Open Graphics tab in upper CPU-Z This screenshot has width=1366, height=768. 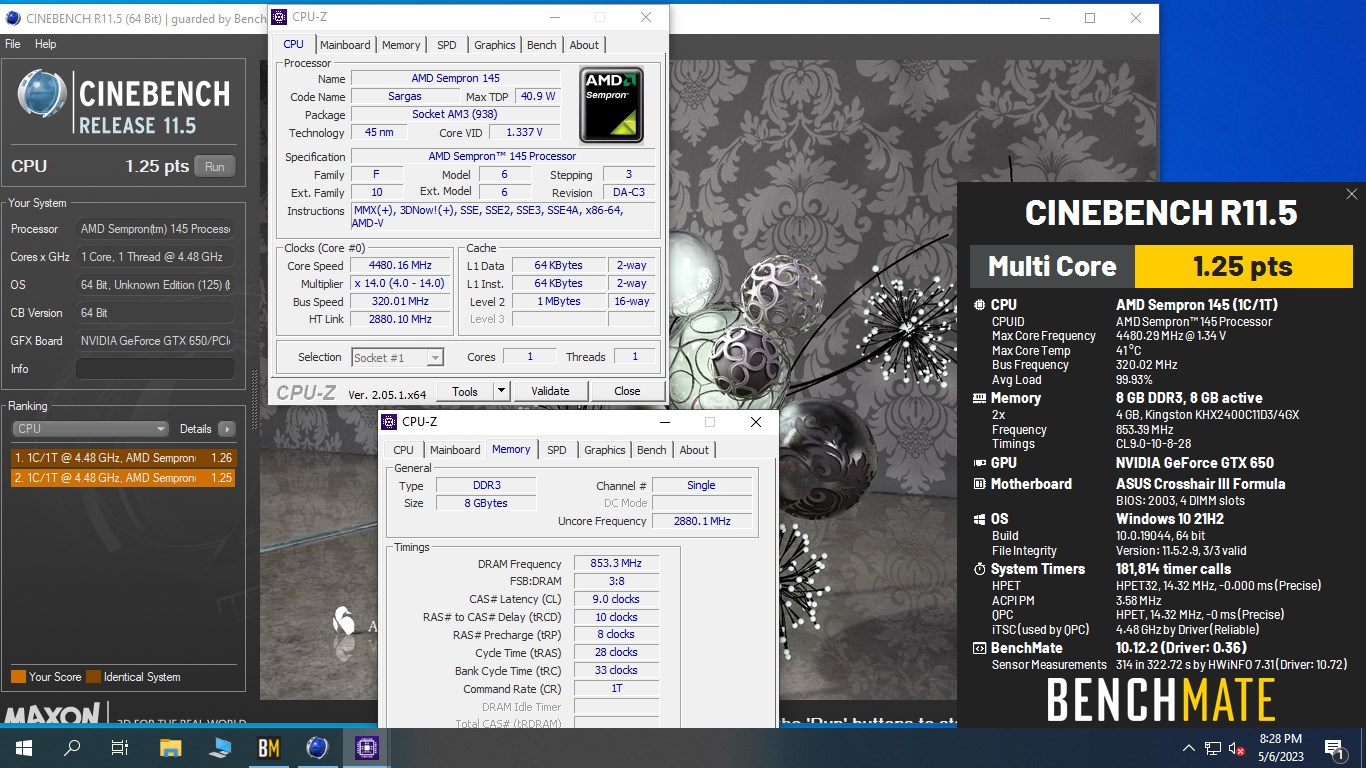point(495,45)
